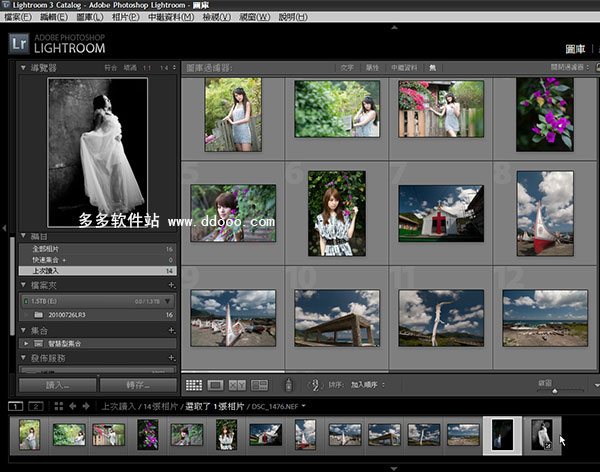Open the View (V) menu

pos(217,17)
